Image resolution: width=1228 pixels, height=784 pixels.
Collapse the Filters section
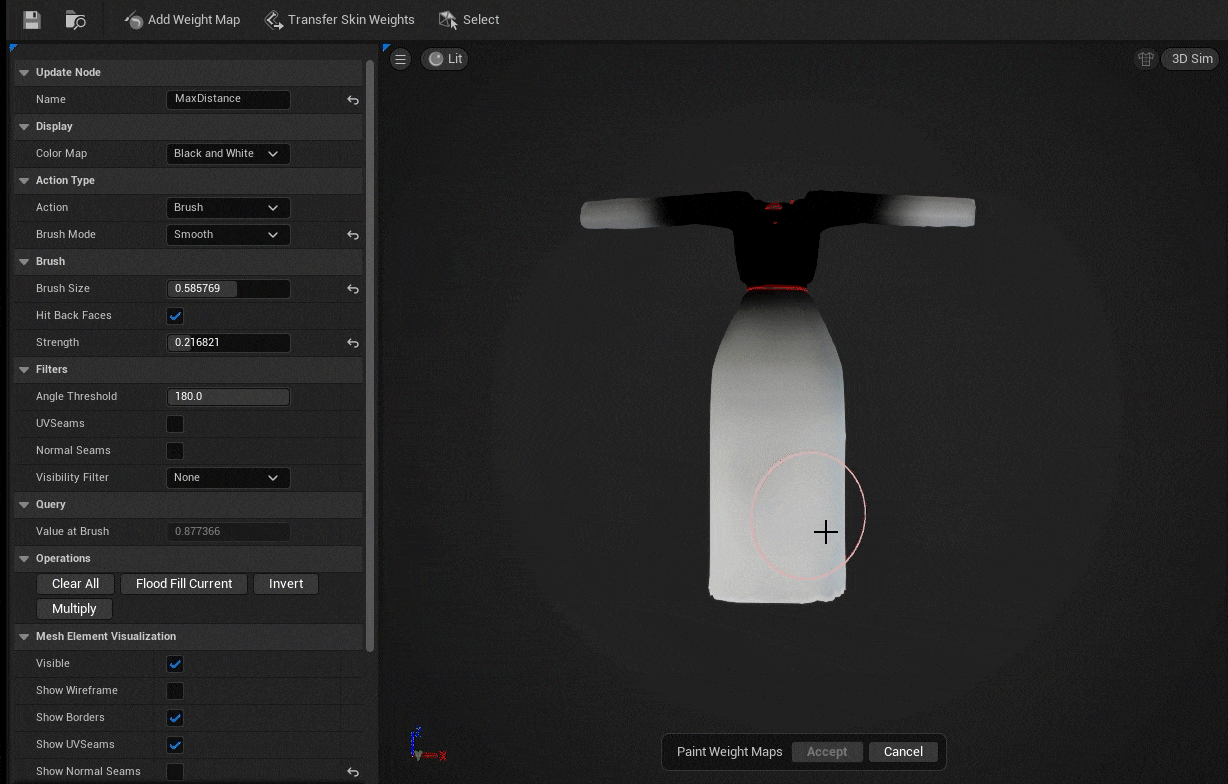click(x=24, y=370)
